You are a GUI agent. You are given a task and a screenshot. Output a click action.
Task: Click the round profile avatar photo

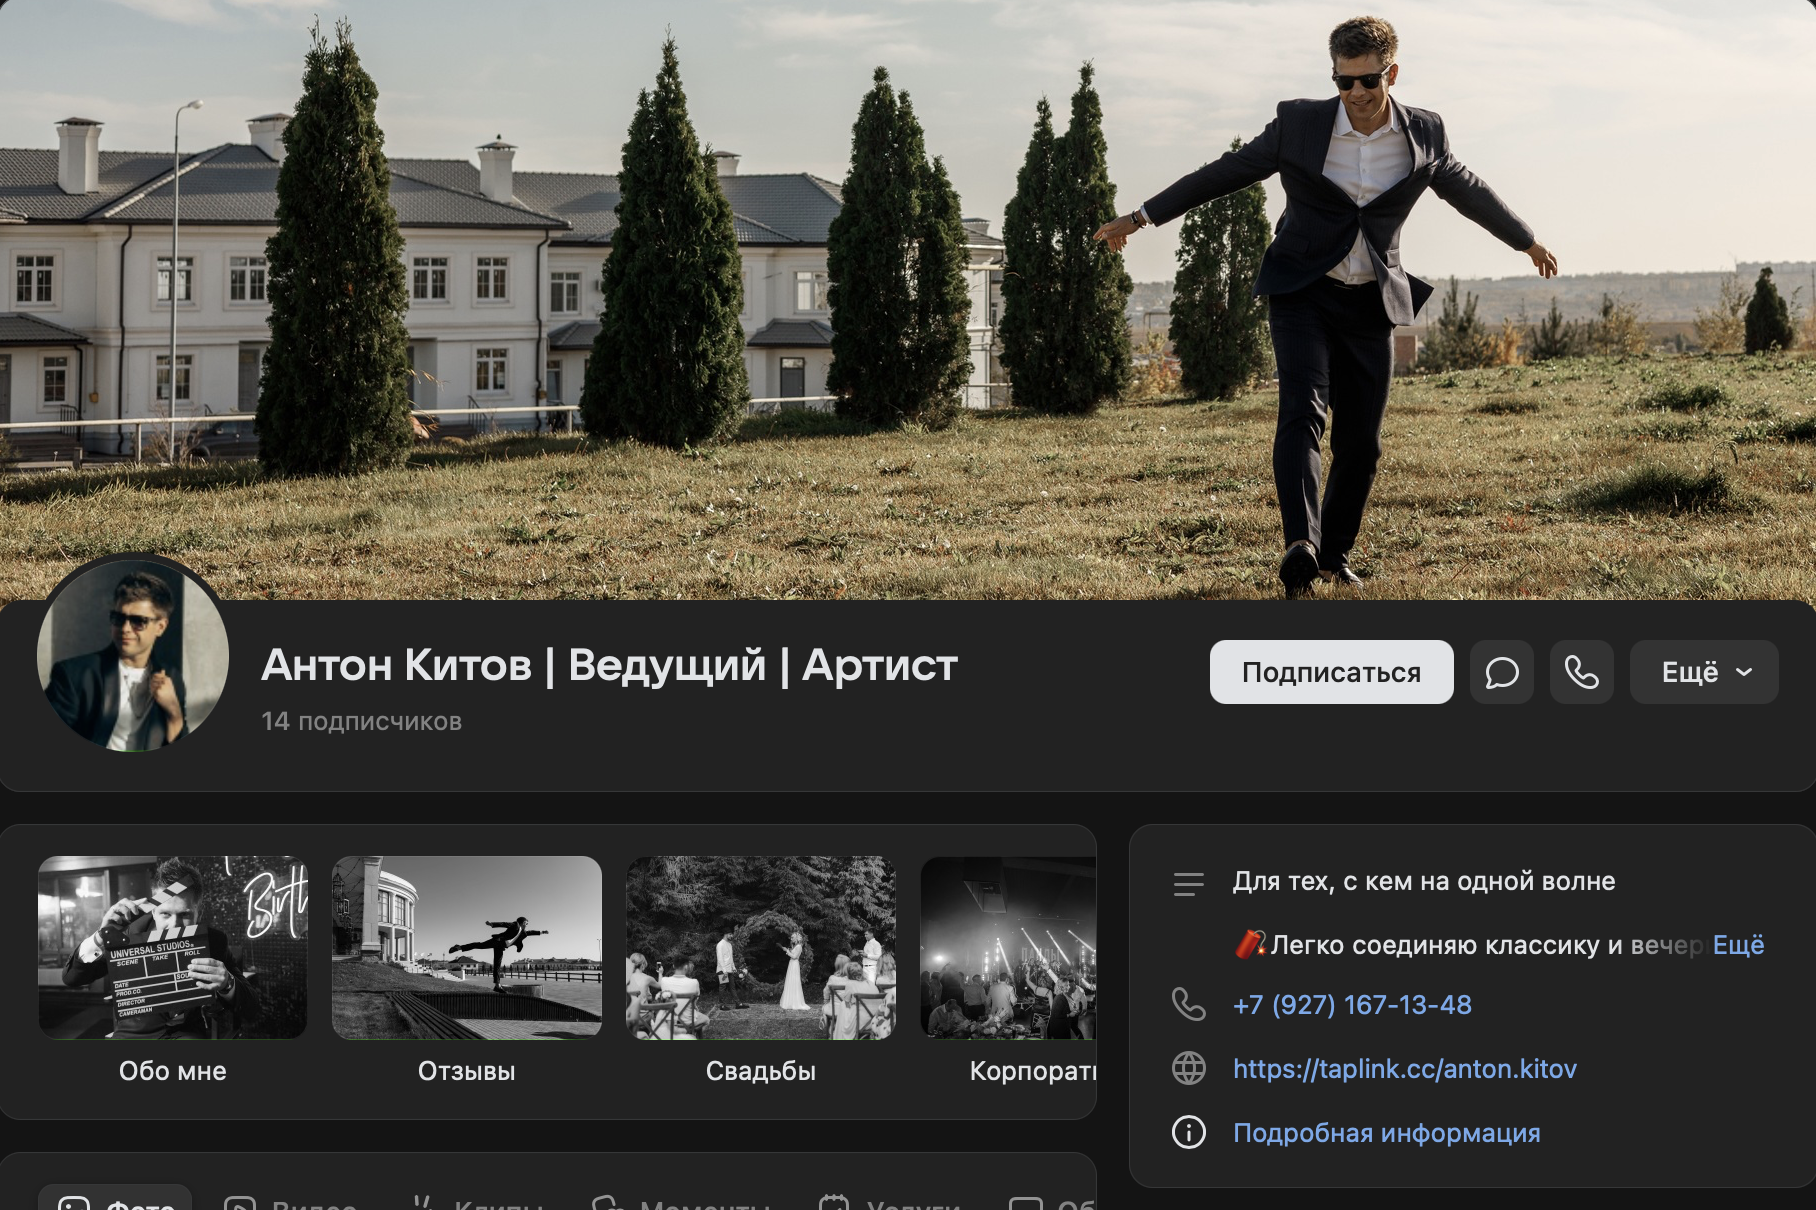(x=133, y=656)
